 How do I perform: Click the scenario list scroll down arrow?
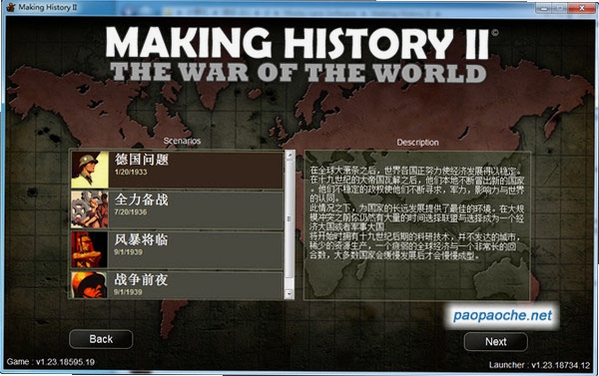coord(289,294)
